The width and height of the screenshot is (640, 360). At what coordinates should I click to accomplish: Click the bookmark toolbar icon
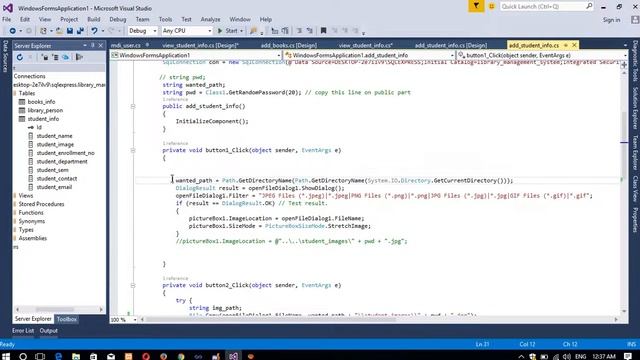(323, 31)
